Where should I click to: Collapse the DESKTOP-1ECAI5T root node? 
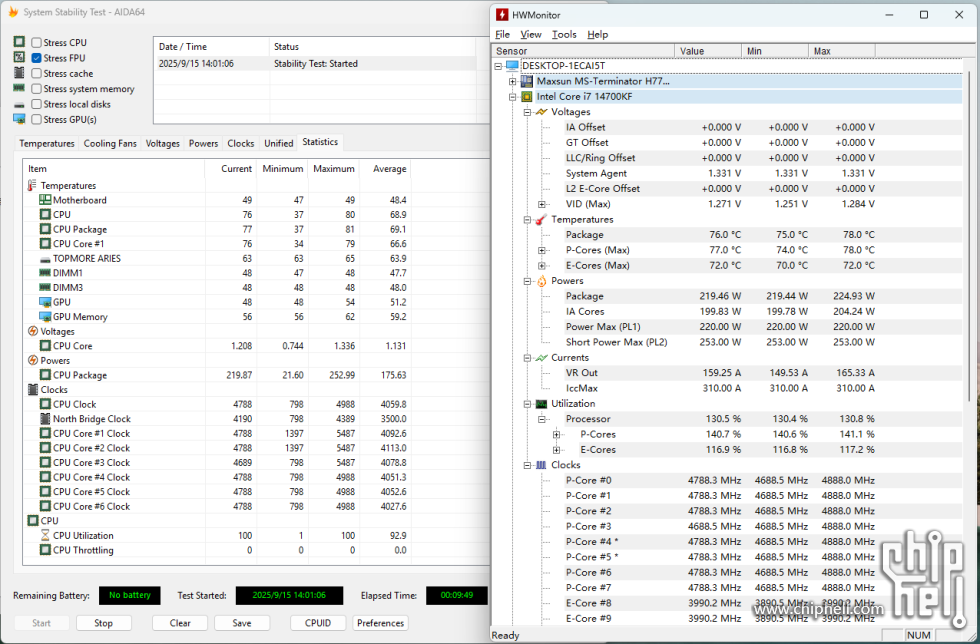[498, 66]
